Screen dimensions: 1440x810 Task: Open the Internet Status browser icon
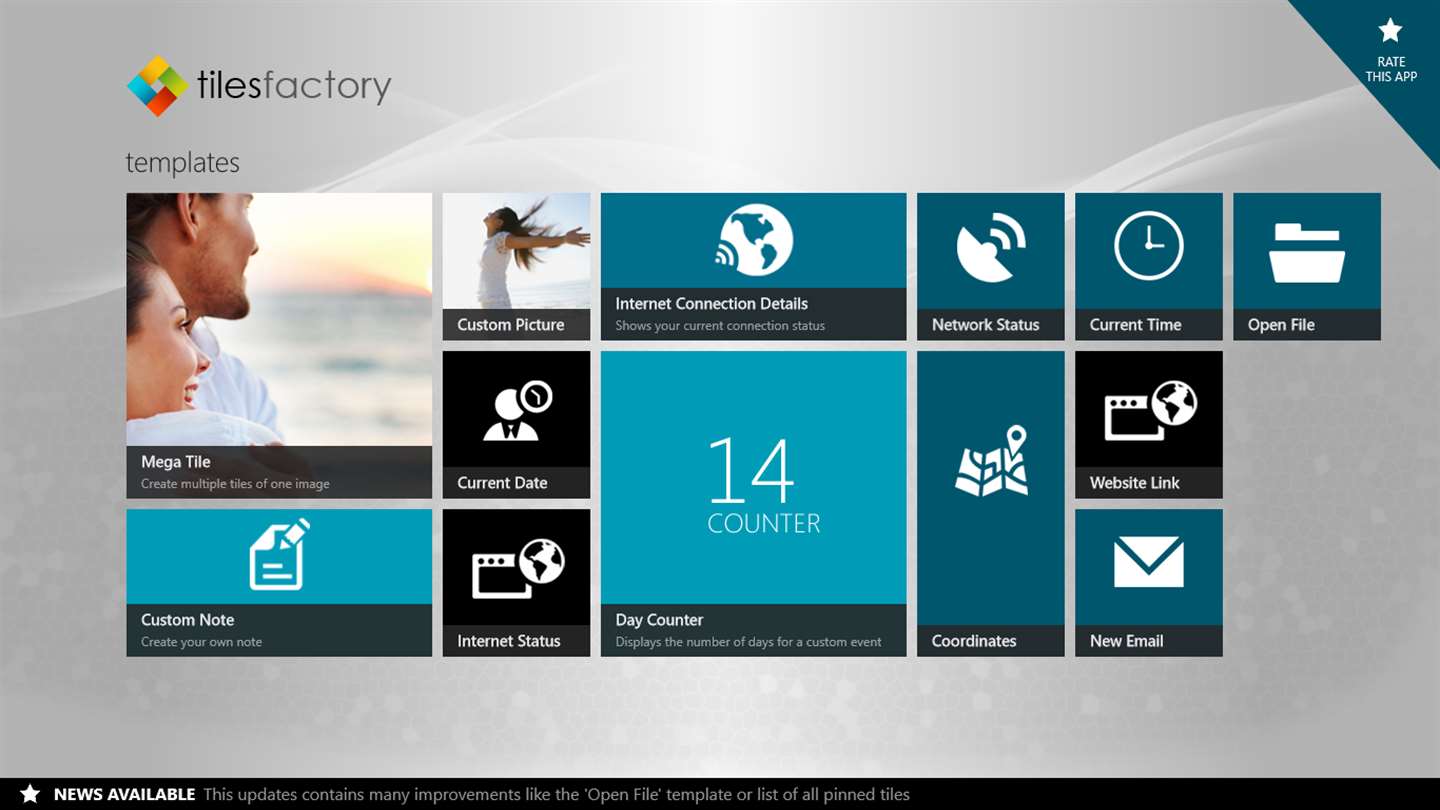click(x=518, y=568)
